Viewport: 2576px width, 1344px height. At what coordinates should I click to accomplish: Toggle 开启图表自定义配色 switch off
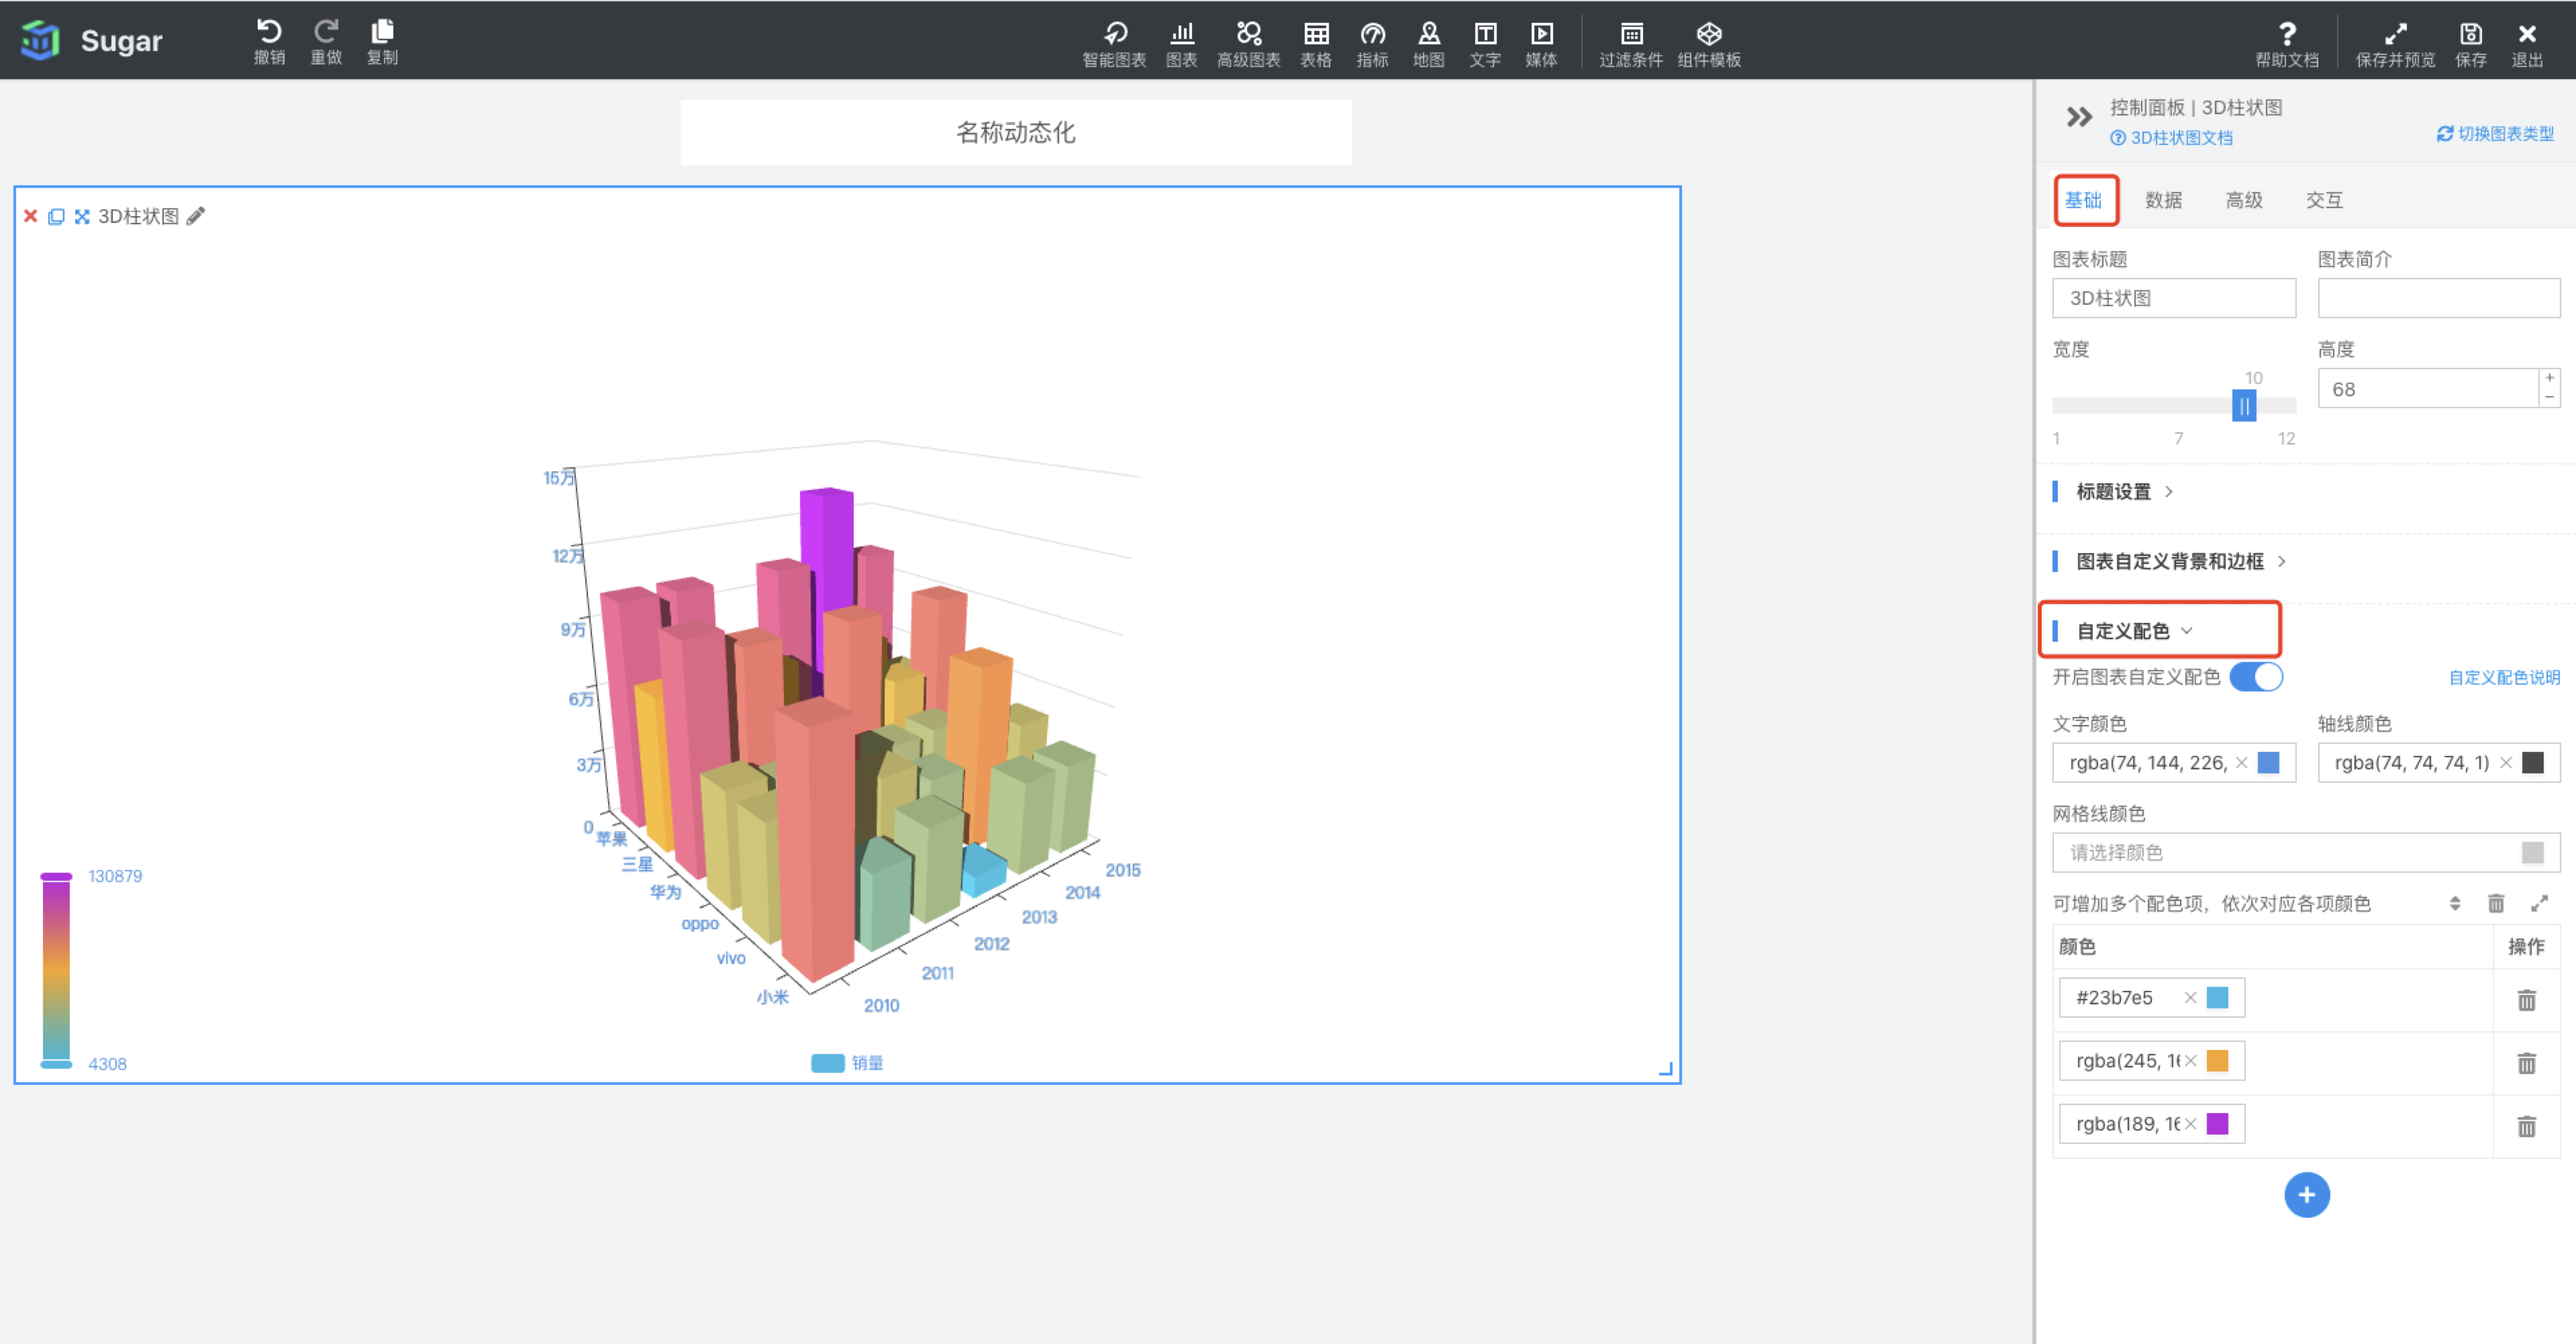(2256, 677)
